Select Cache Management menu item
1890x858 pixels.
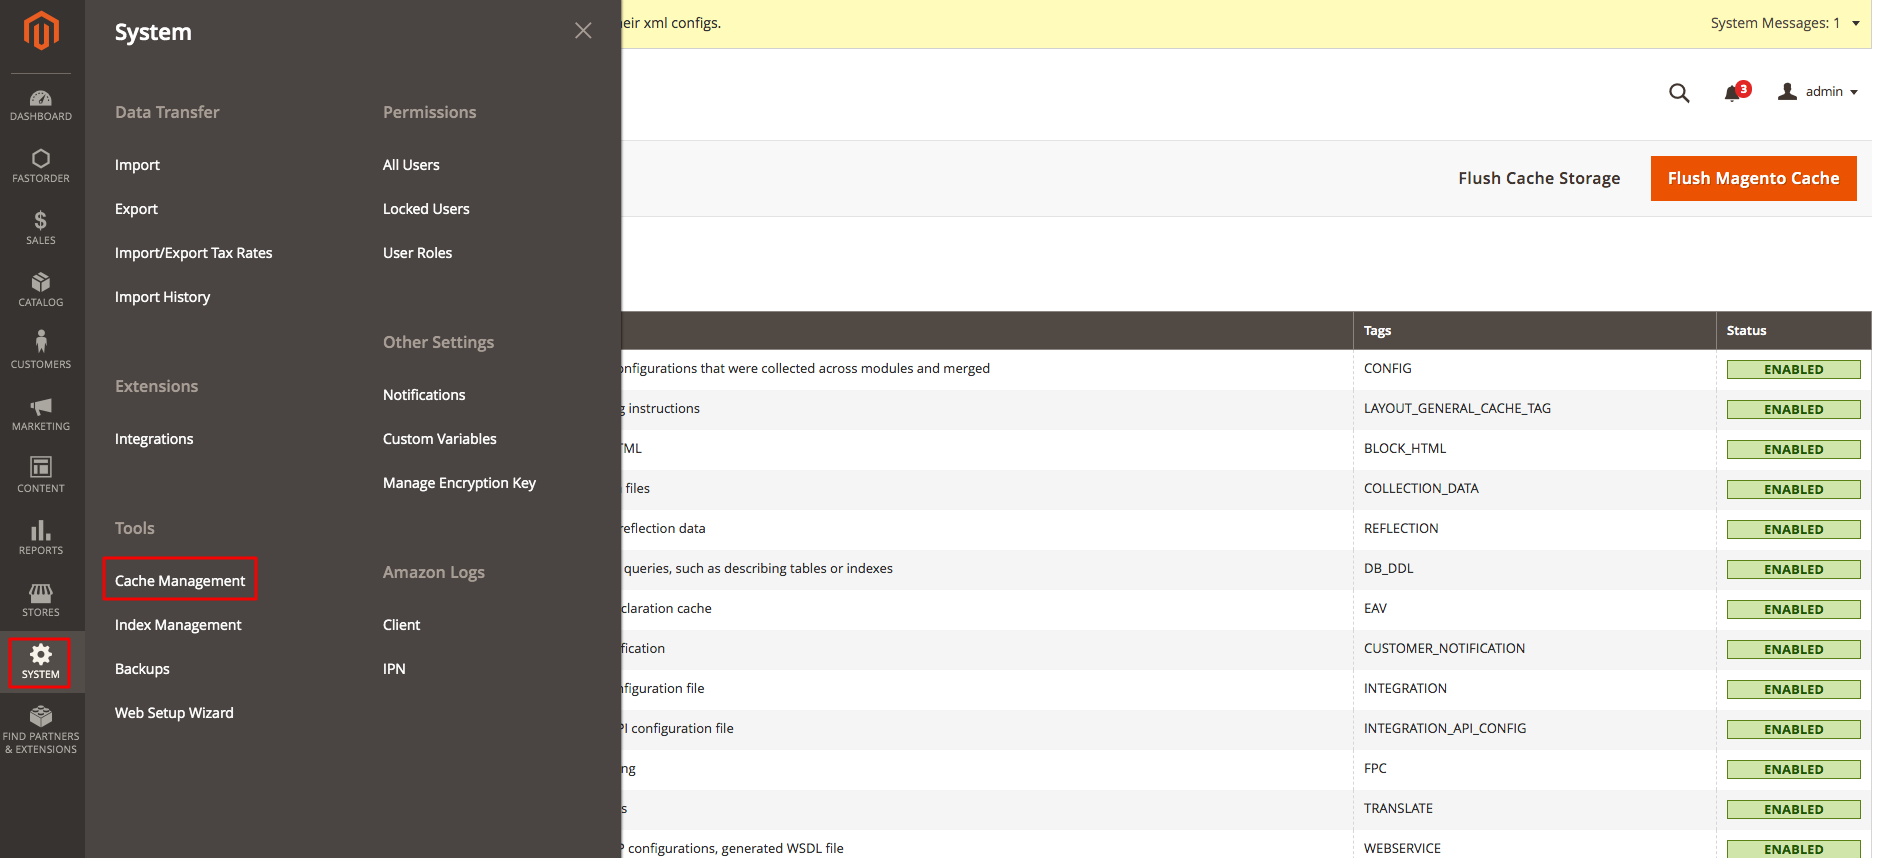click(x=180, y=581)
